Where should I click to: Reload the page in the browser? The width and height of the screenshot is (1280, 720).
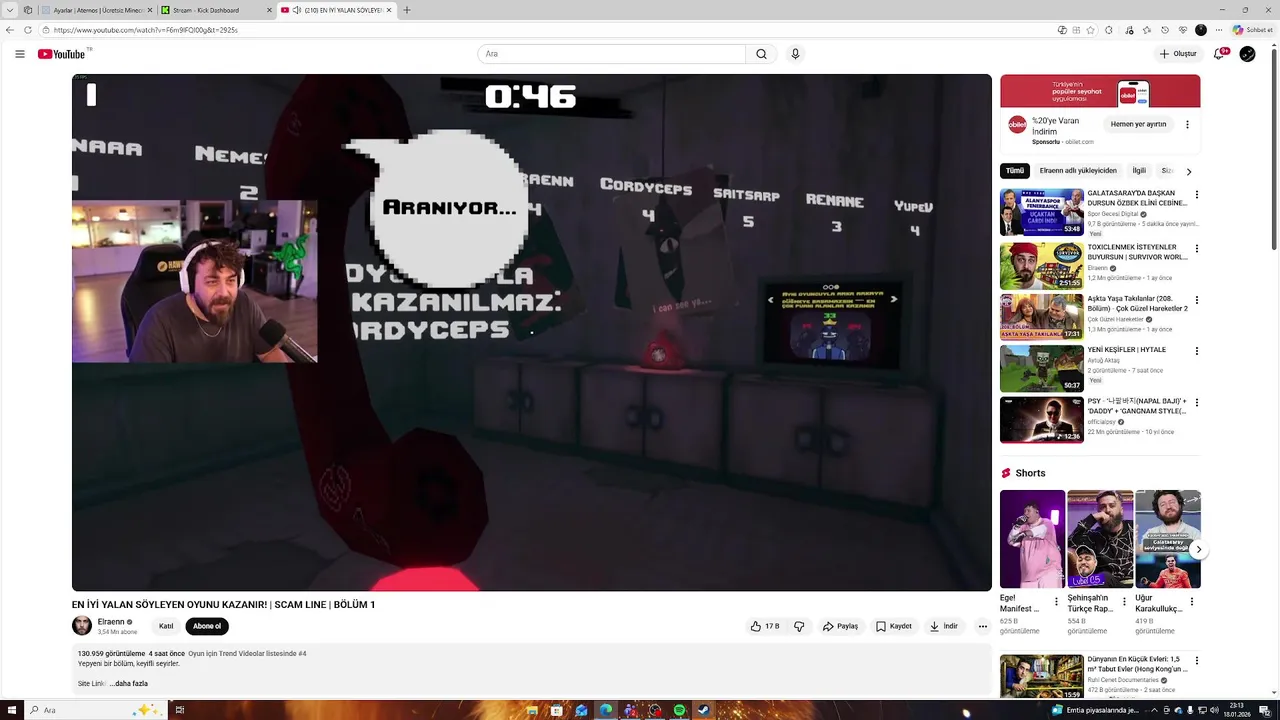[27, 30]
